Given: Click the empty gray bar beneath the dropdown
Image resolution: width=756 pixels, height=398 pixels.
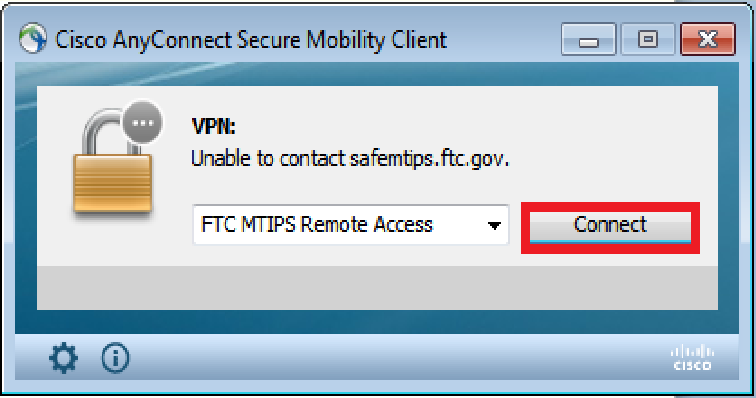Looking at the screenshot, I should pos(377,288).
